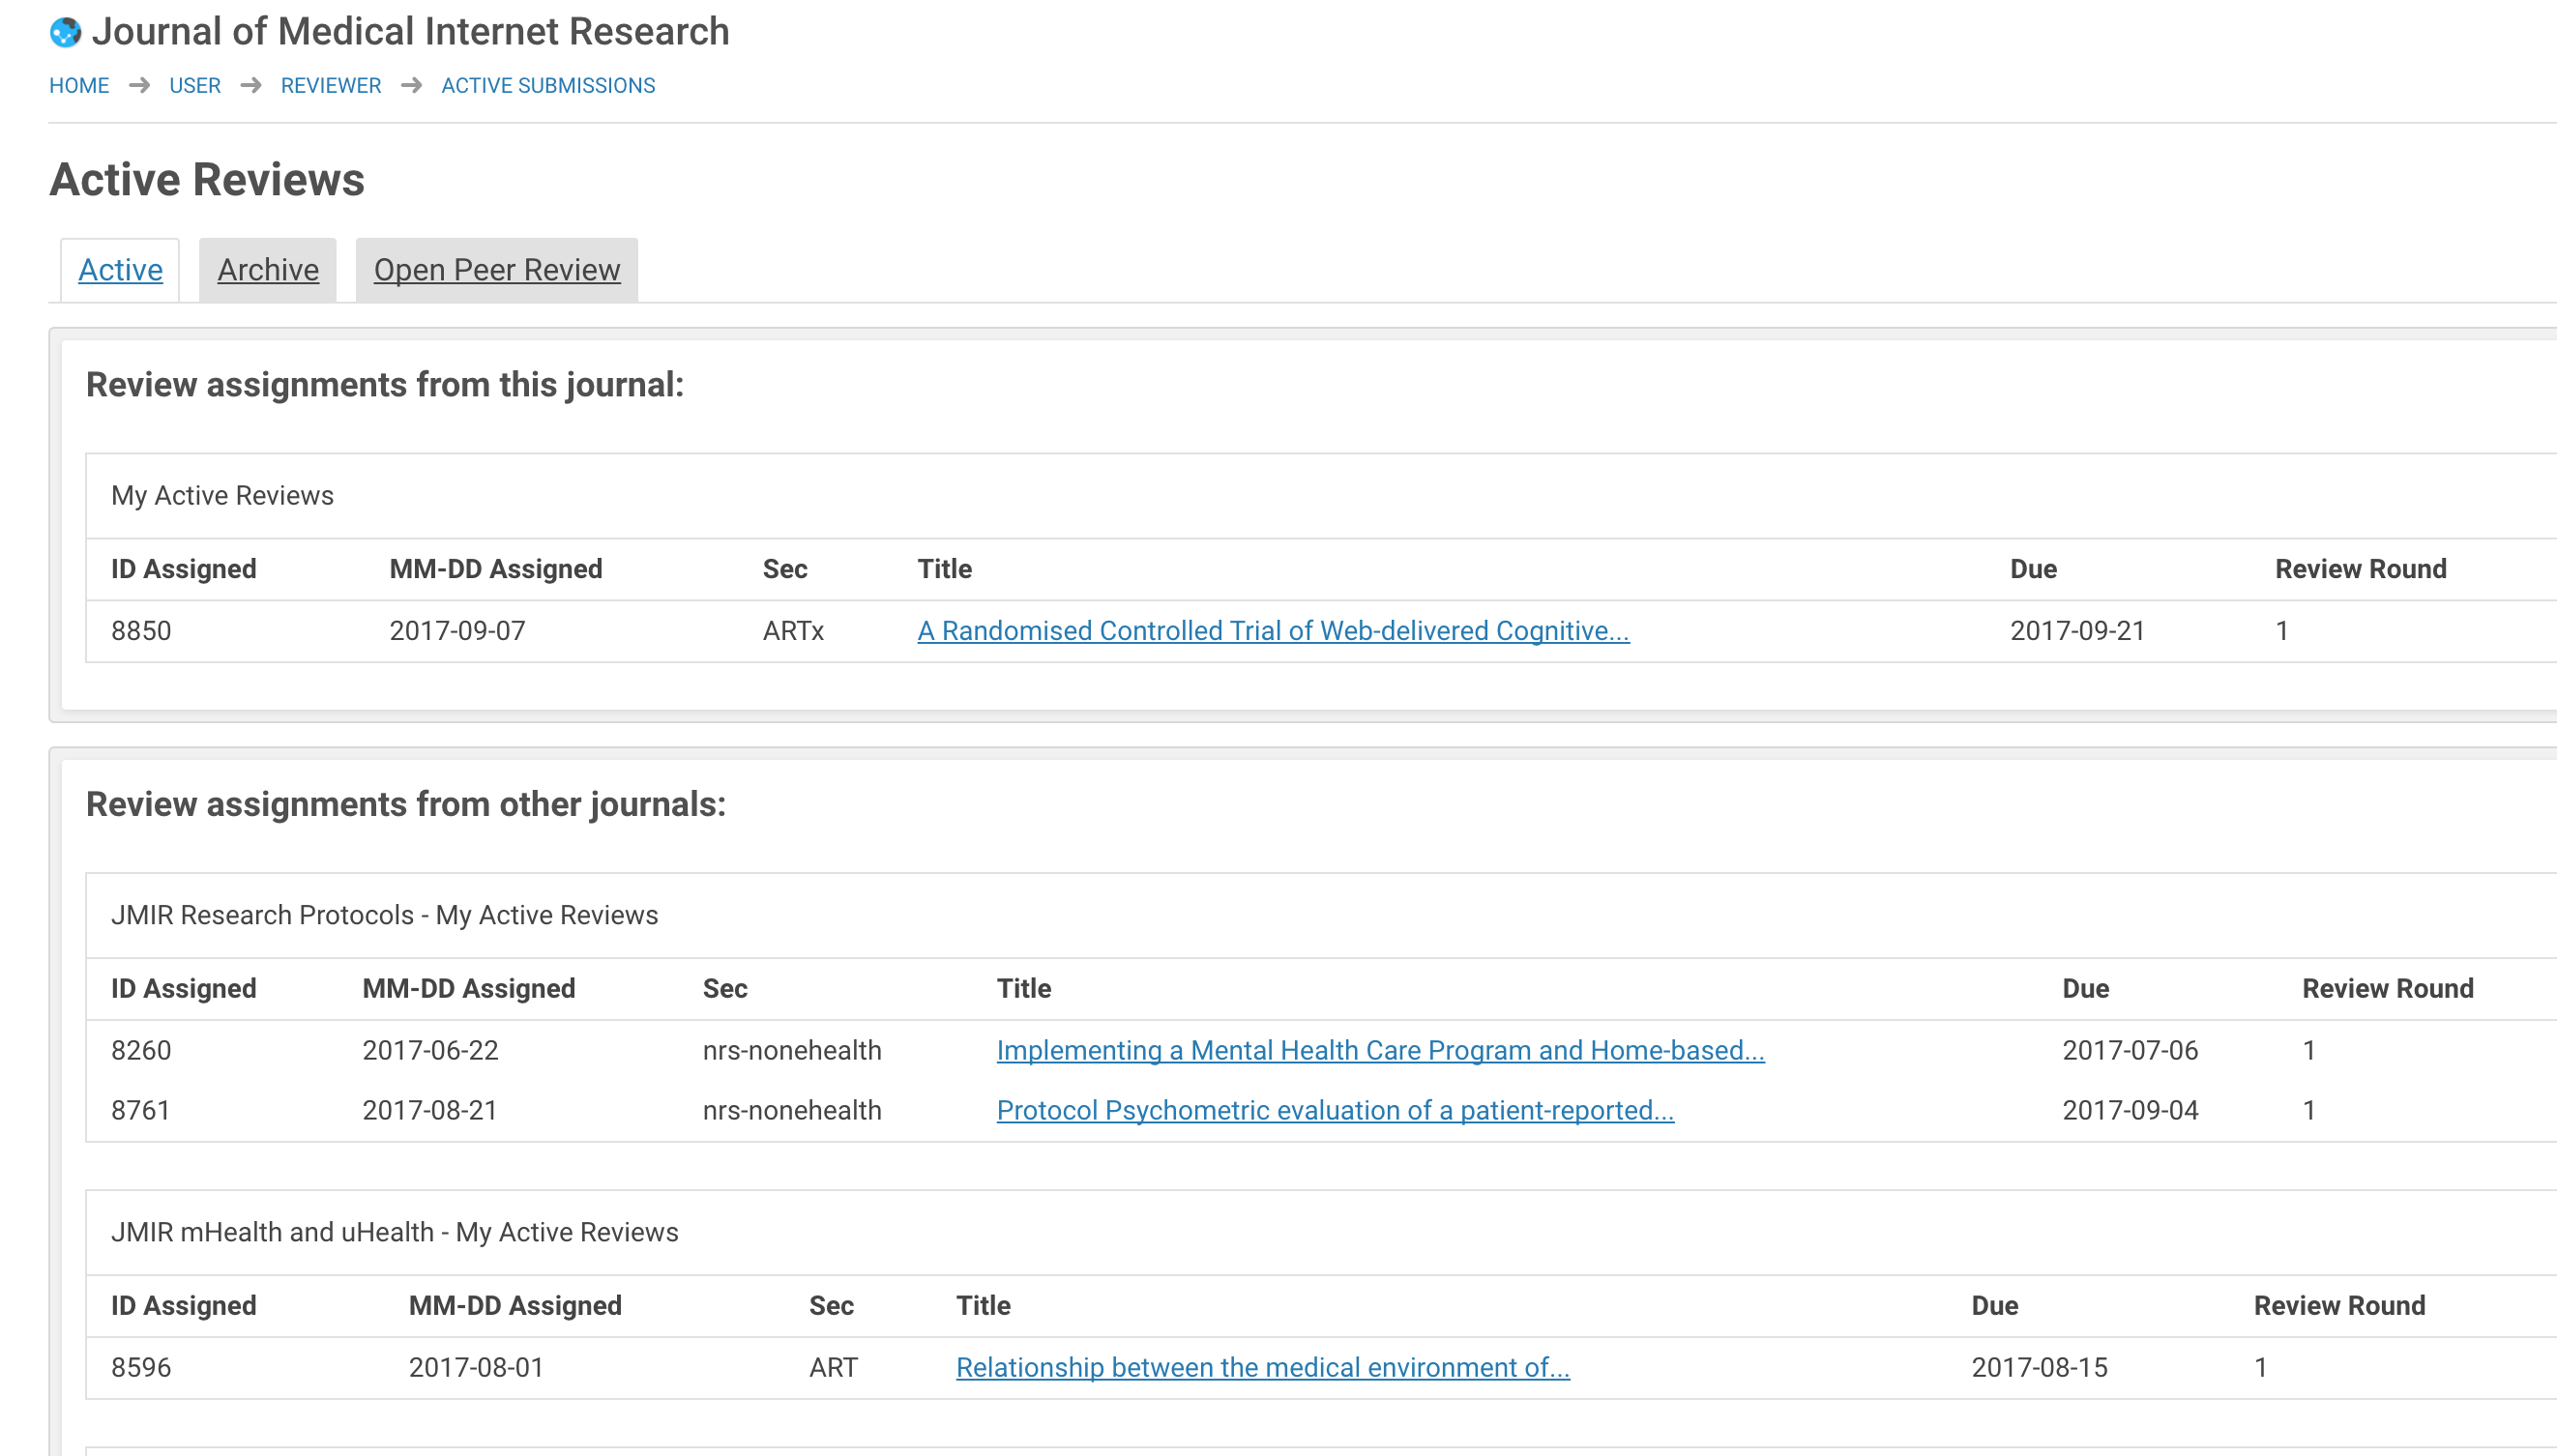This screenshot has height=1456, width=2557.
Task: Click the JMIR mHealth and uHealth table heading
Action: pos(394,1232)
